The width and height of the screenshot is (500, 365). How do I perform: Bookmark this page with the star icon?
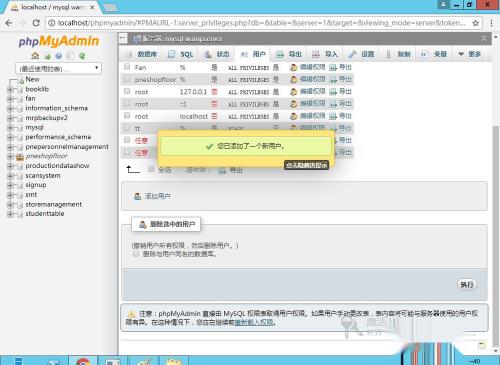click(475, 23)
